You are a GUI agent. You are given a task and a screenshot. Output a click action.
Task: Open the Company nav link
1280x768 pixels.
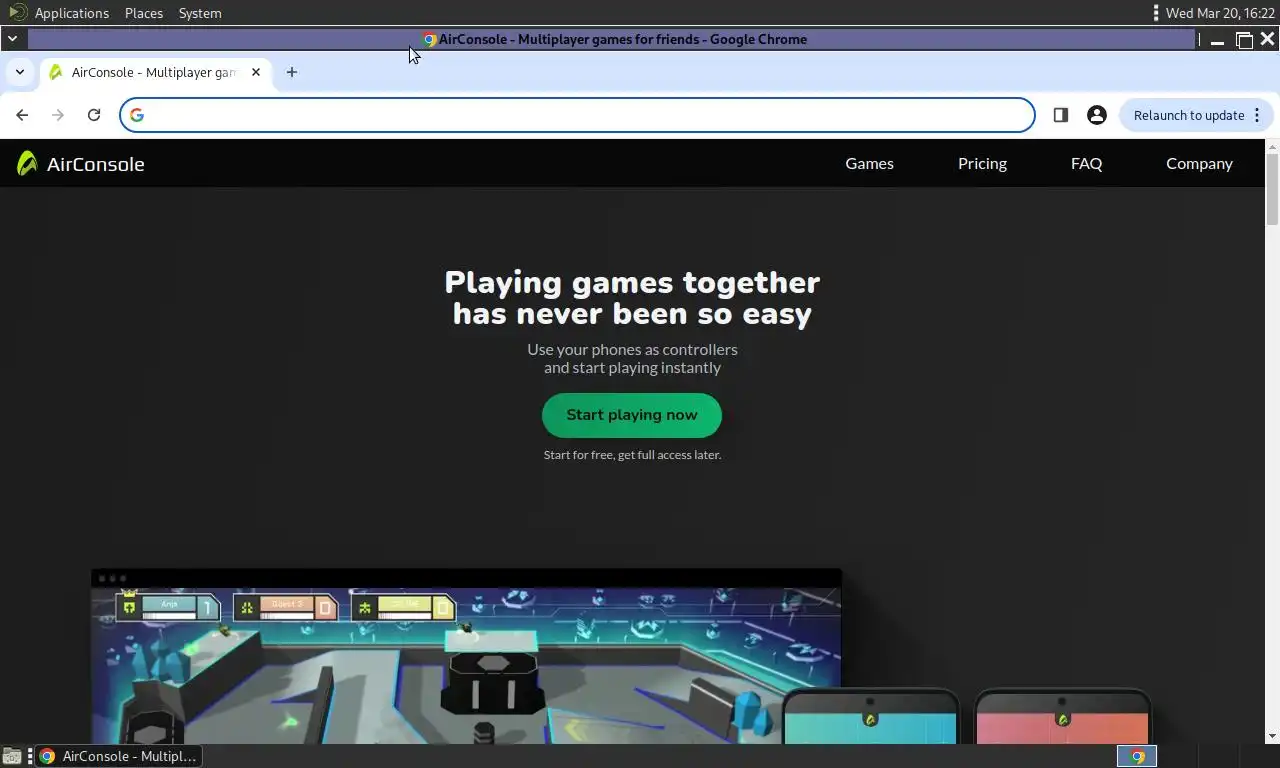(x=1199, y=163)
